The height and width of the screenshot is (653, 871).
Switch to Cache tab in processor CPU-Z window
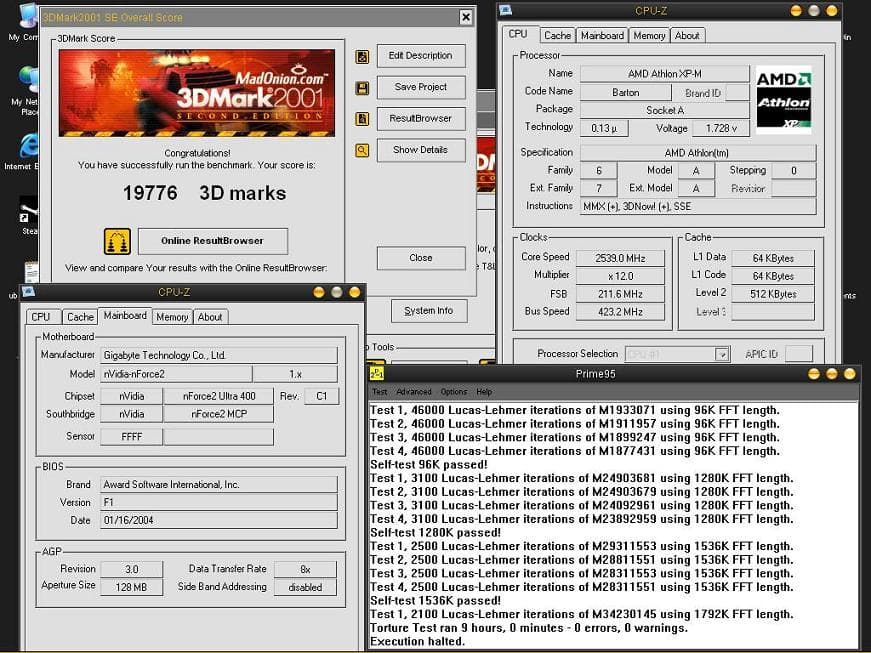pos(557,35)
